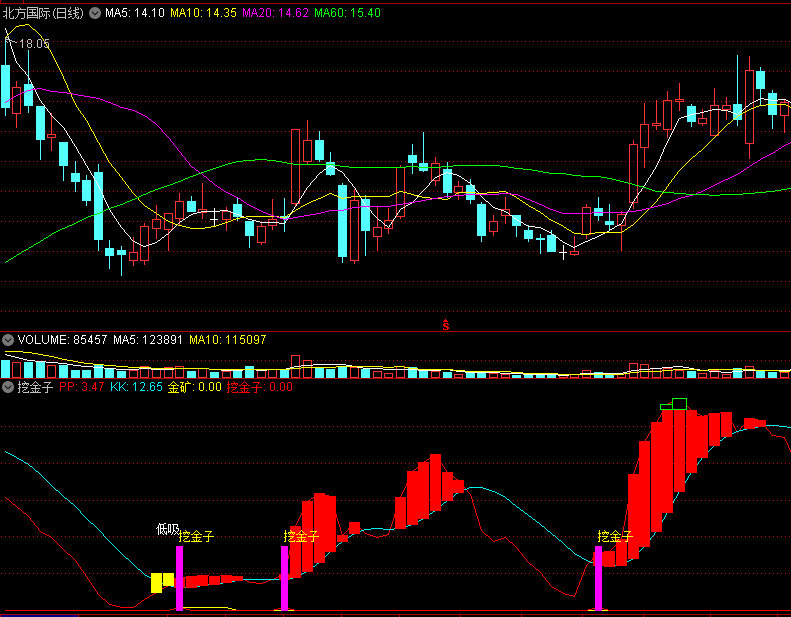Click the volume MA5: 123891 label
791x617 pixels.
pos(147,340)
